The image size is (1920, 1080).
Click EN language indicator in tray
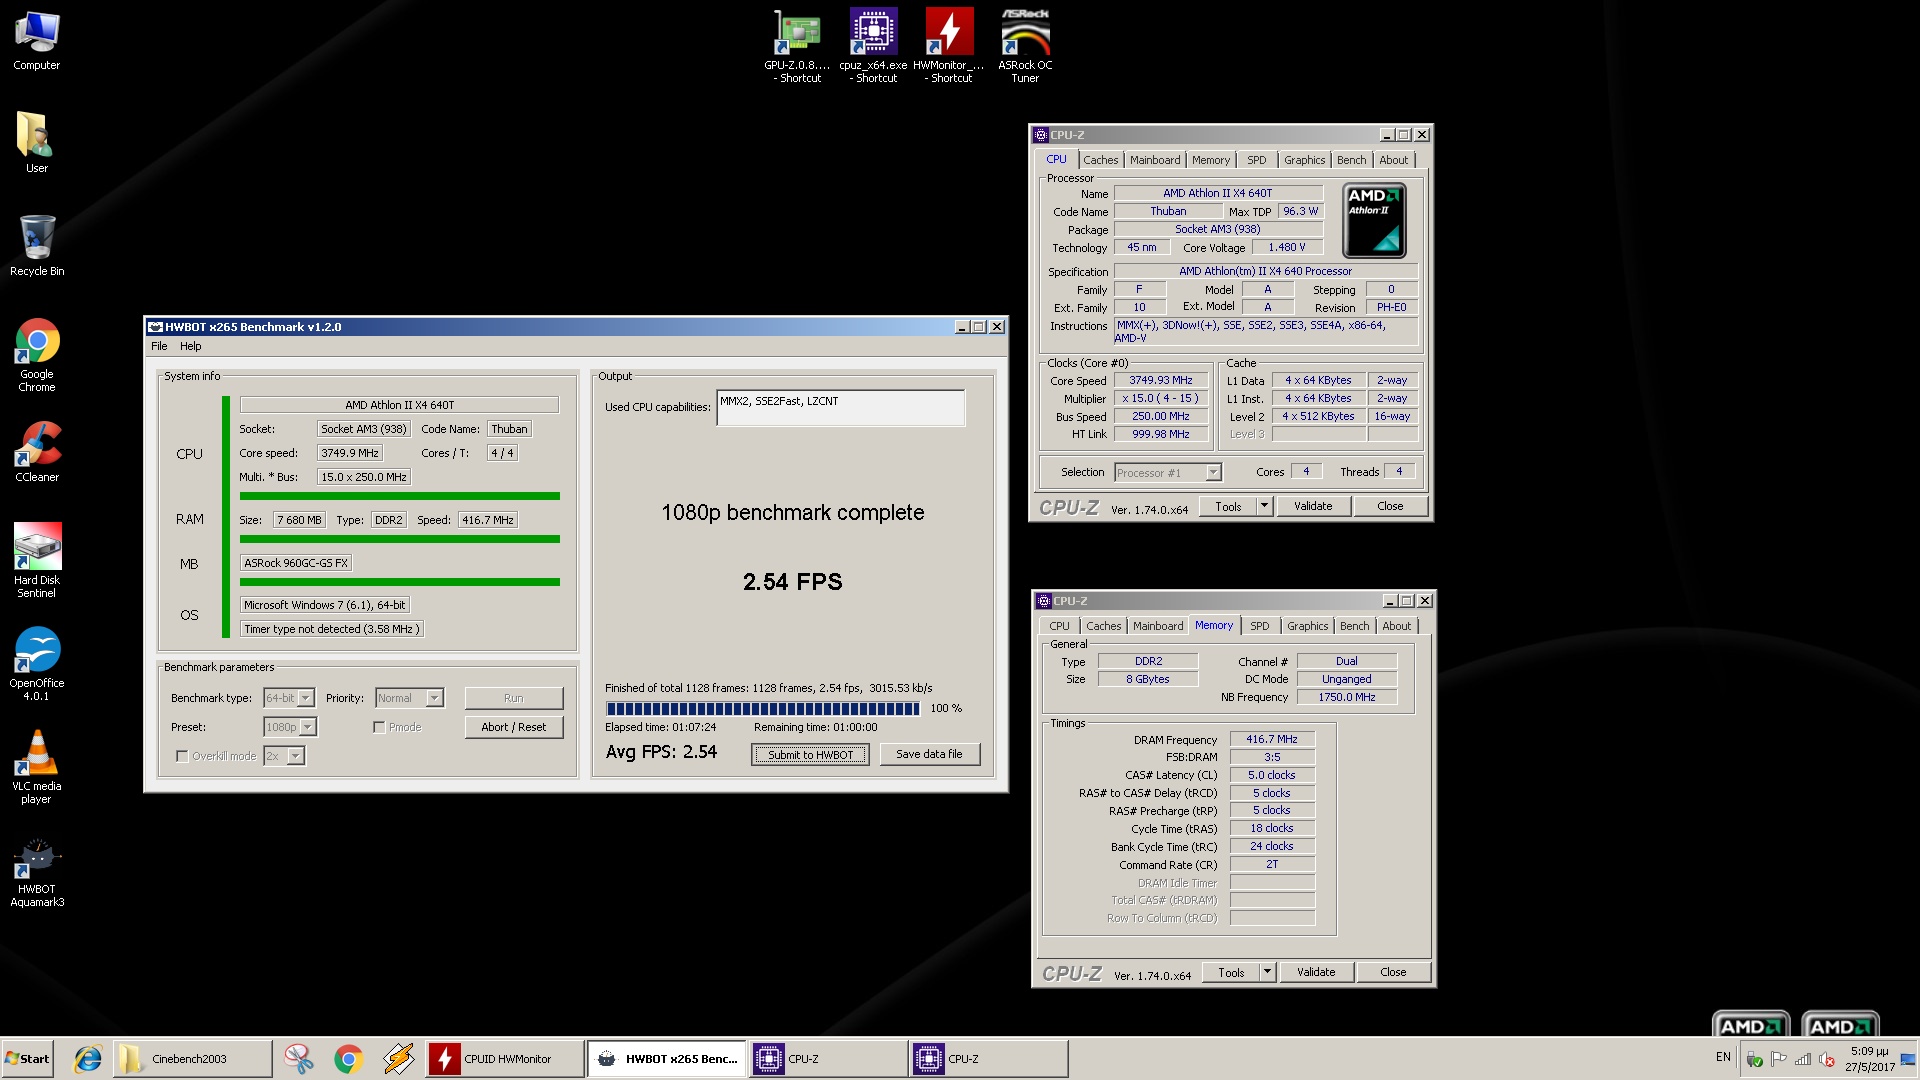point(1723,1057)
